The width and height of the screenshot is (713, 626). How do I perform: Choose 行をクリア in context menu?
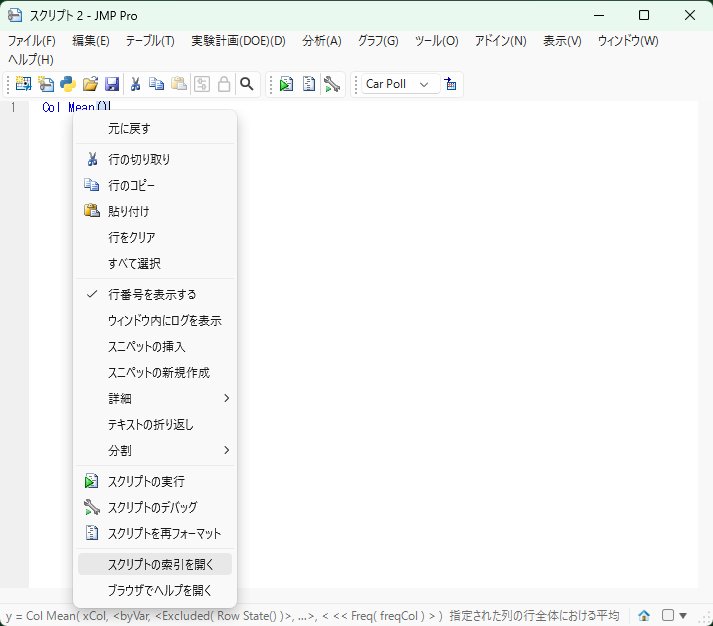[155, 237]
